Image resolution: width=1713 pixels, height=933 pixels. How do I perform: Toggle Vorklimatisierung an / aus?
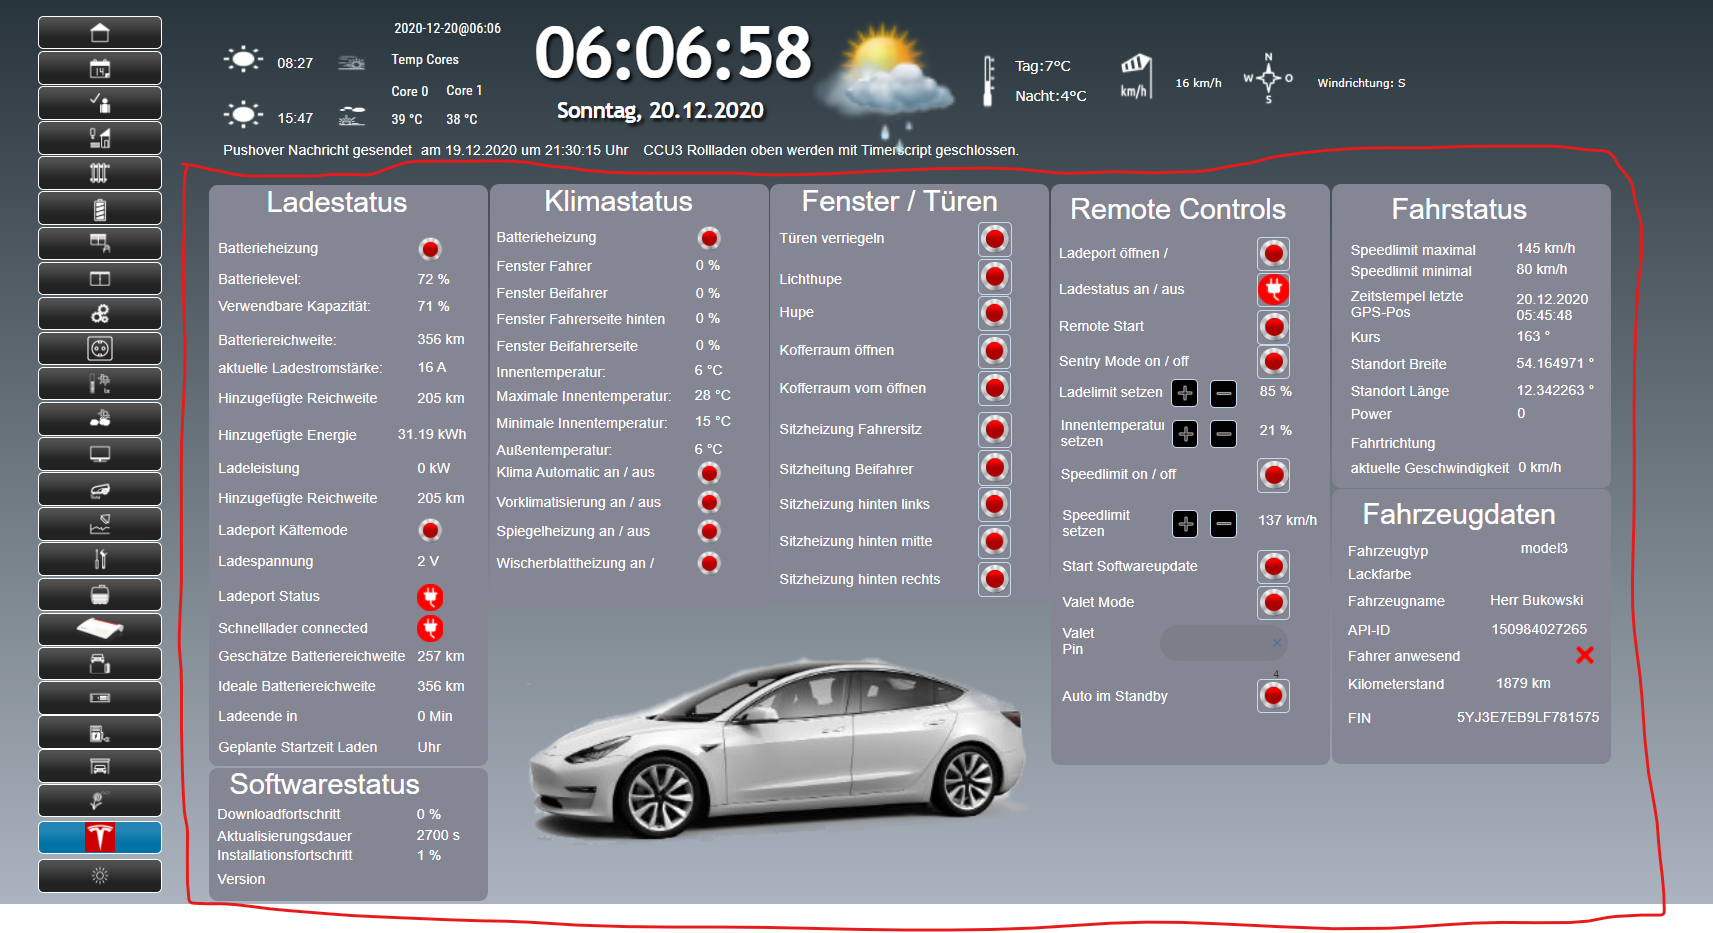tap(709, 502)
